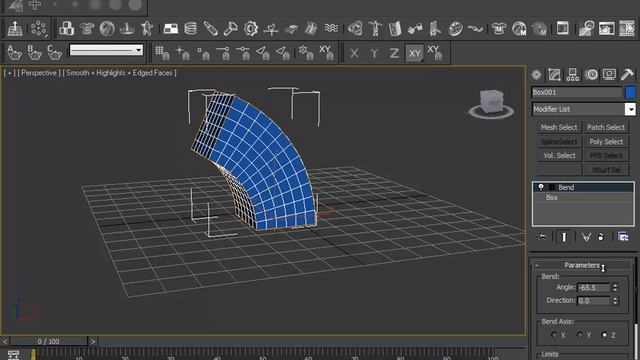640x360 pixels.
Task: Open the Create tab in command panel
Action: (x=536, y=75)
